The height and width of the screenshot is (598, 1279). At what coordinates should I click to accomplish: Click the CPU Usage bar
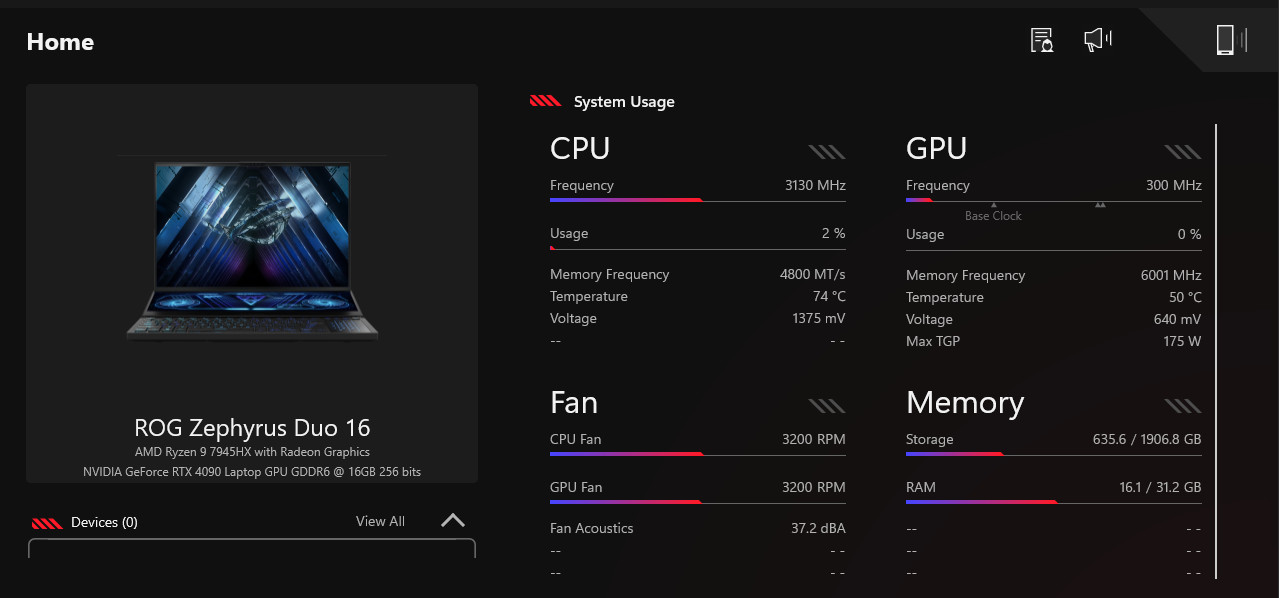point(698,248)
